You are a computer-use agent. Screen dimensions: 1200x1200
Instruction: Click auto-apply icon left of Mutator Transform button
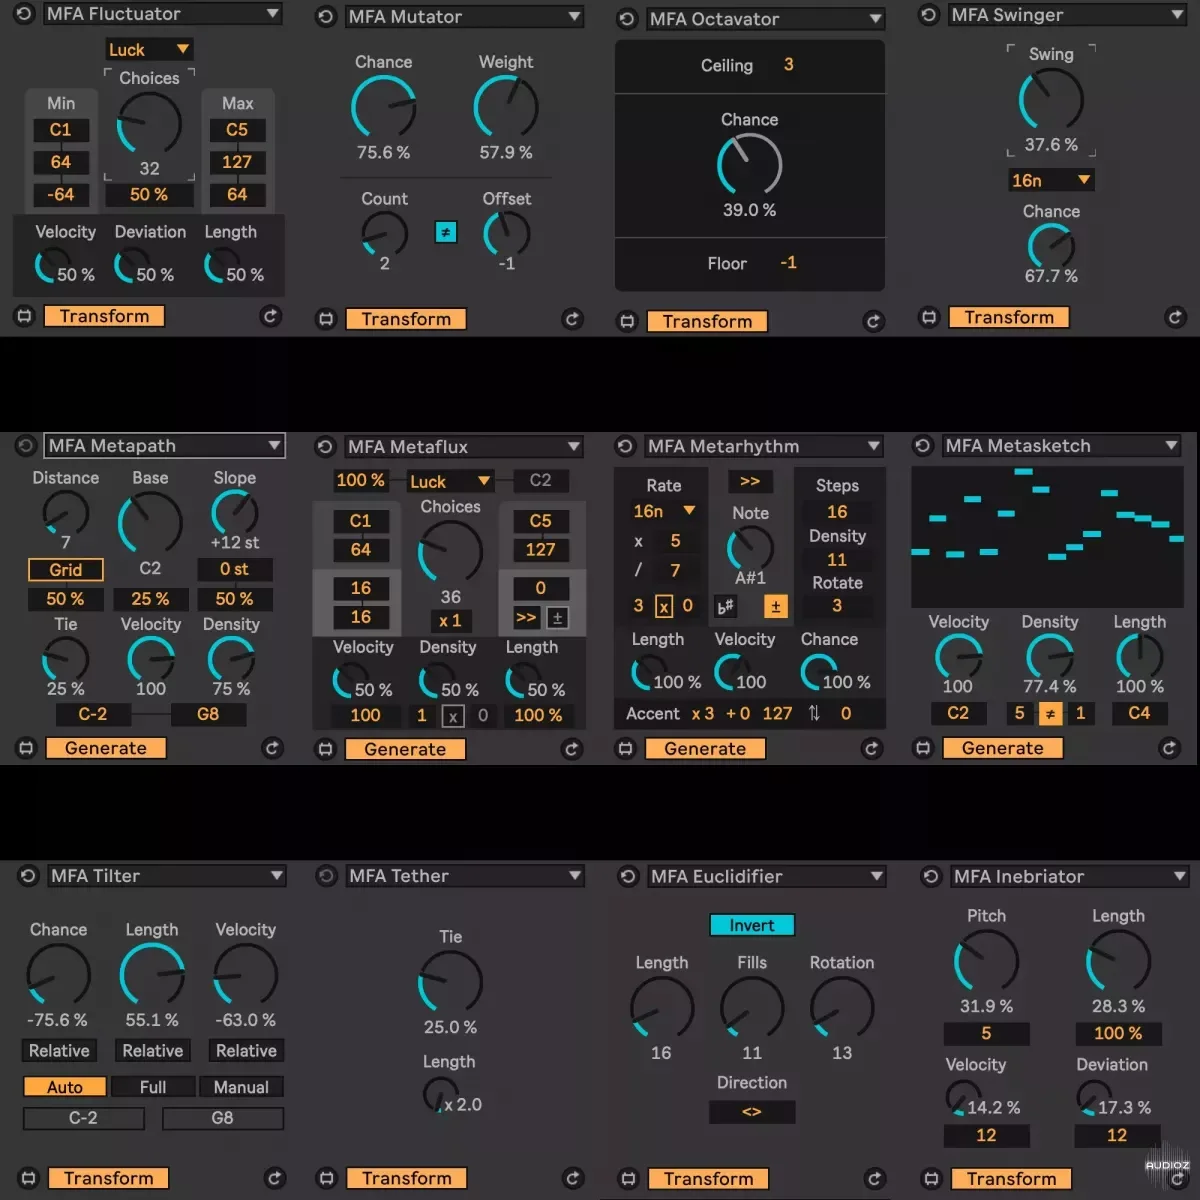[x=325, y=319]
